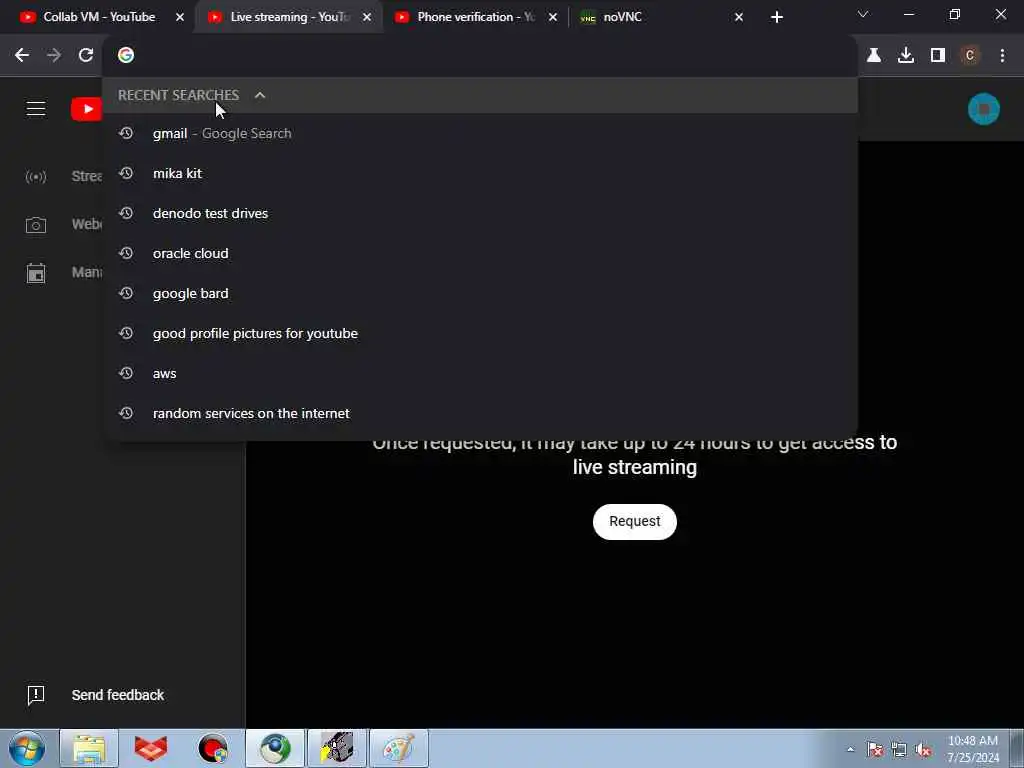Click the muted volume tray icon
The height and width of the screenshot is (768, 1024).
[923, 750]
